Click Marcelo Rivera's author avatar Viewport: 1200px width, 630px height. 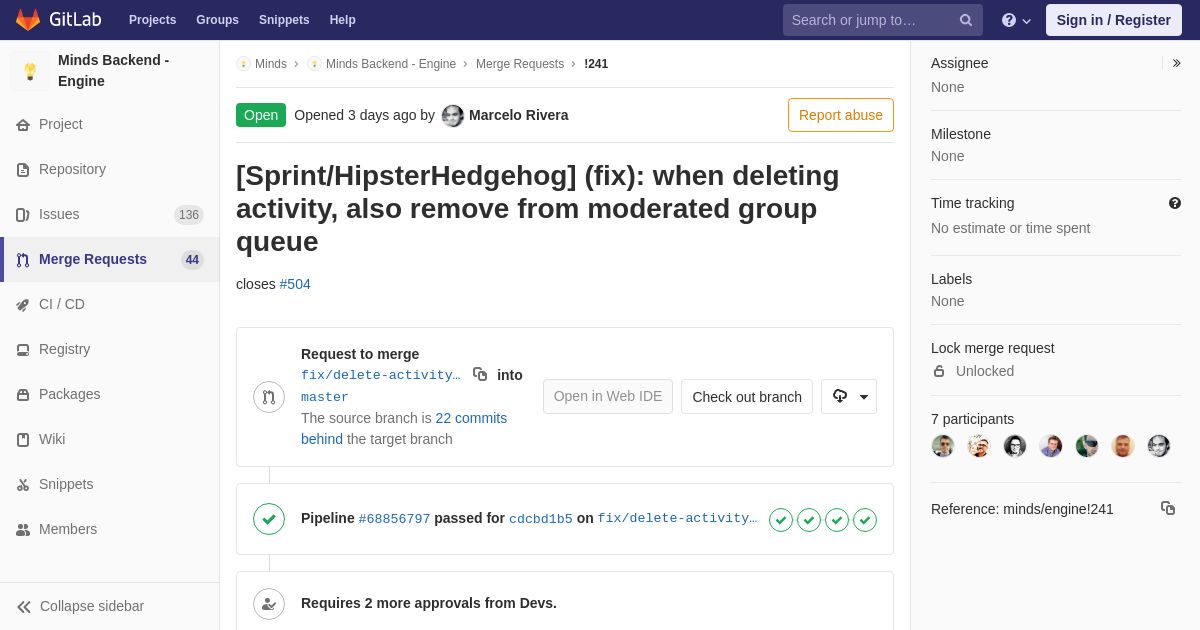(453, 116)
